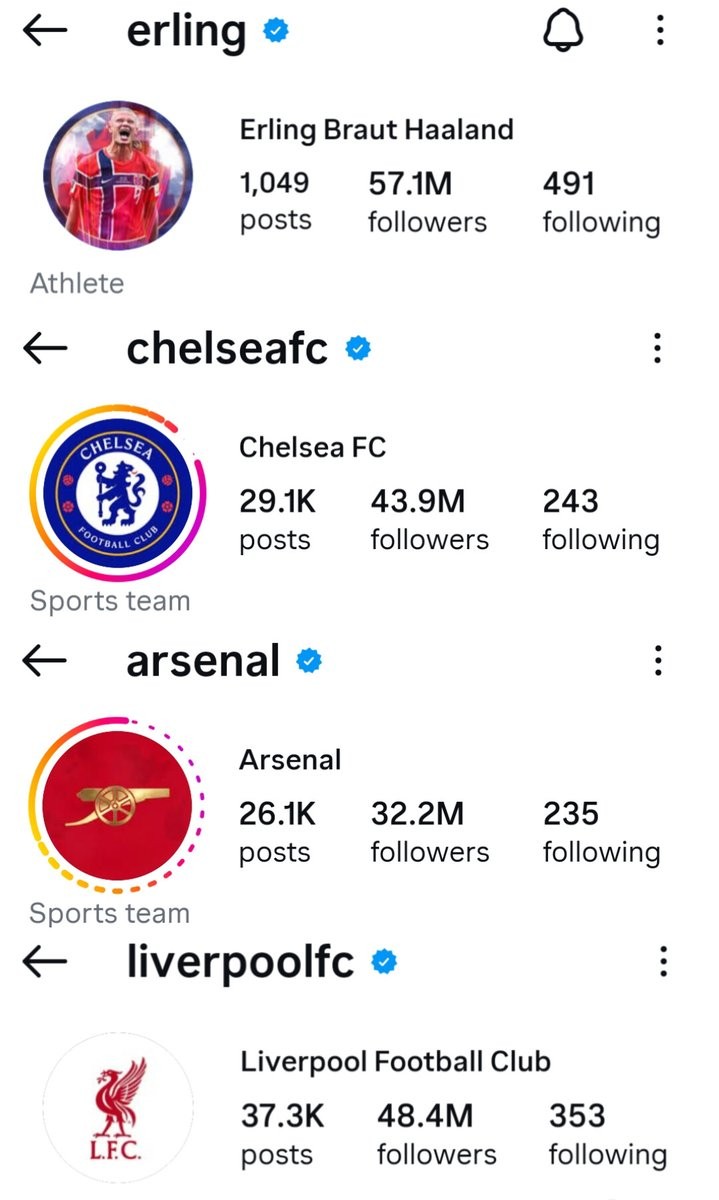The height and width of the screenshot is (1200, 719).
Task: Open Chelsea FC story from profile picture
Action: click(118, 494)
